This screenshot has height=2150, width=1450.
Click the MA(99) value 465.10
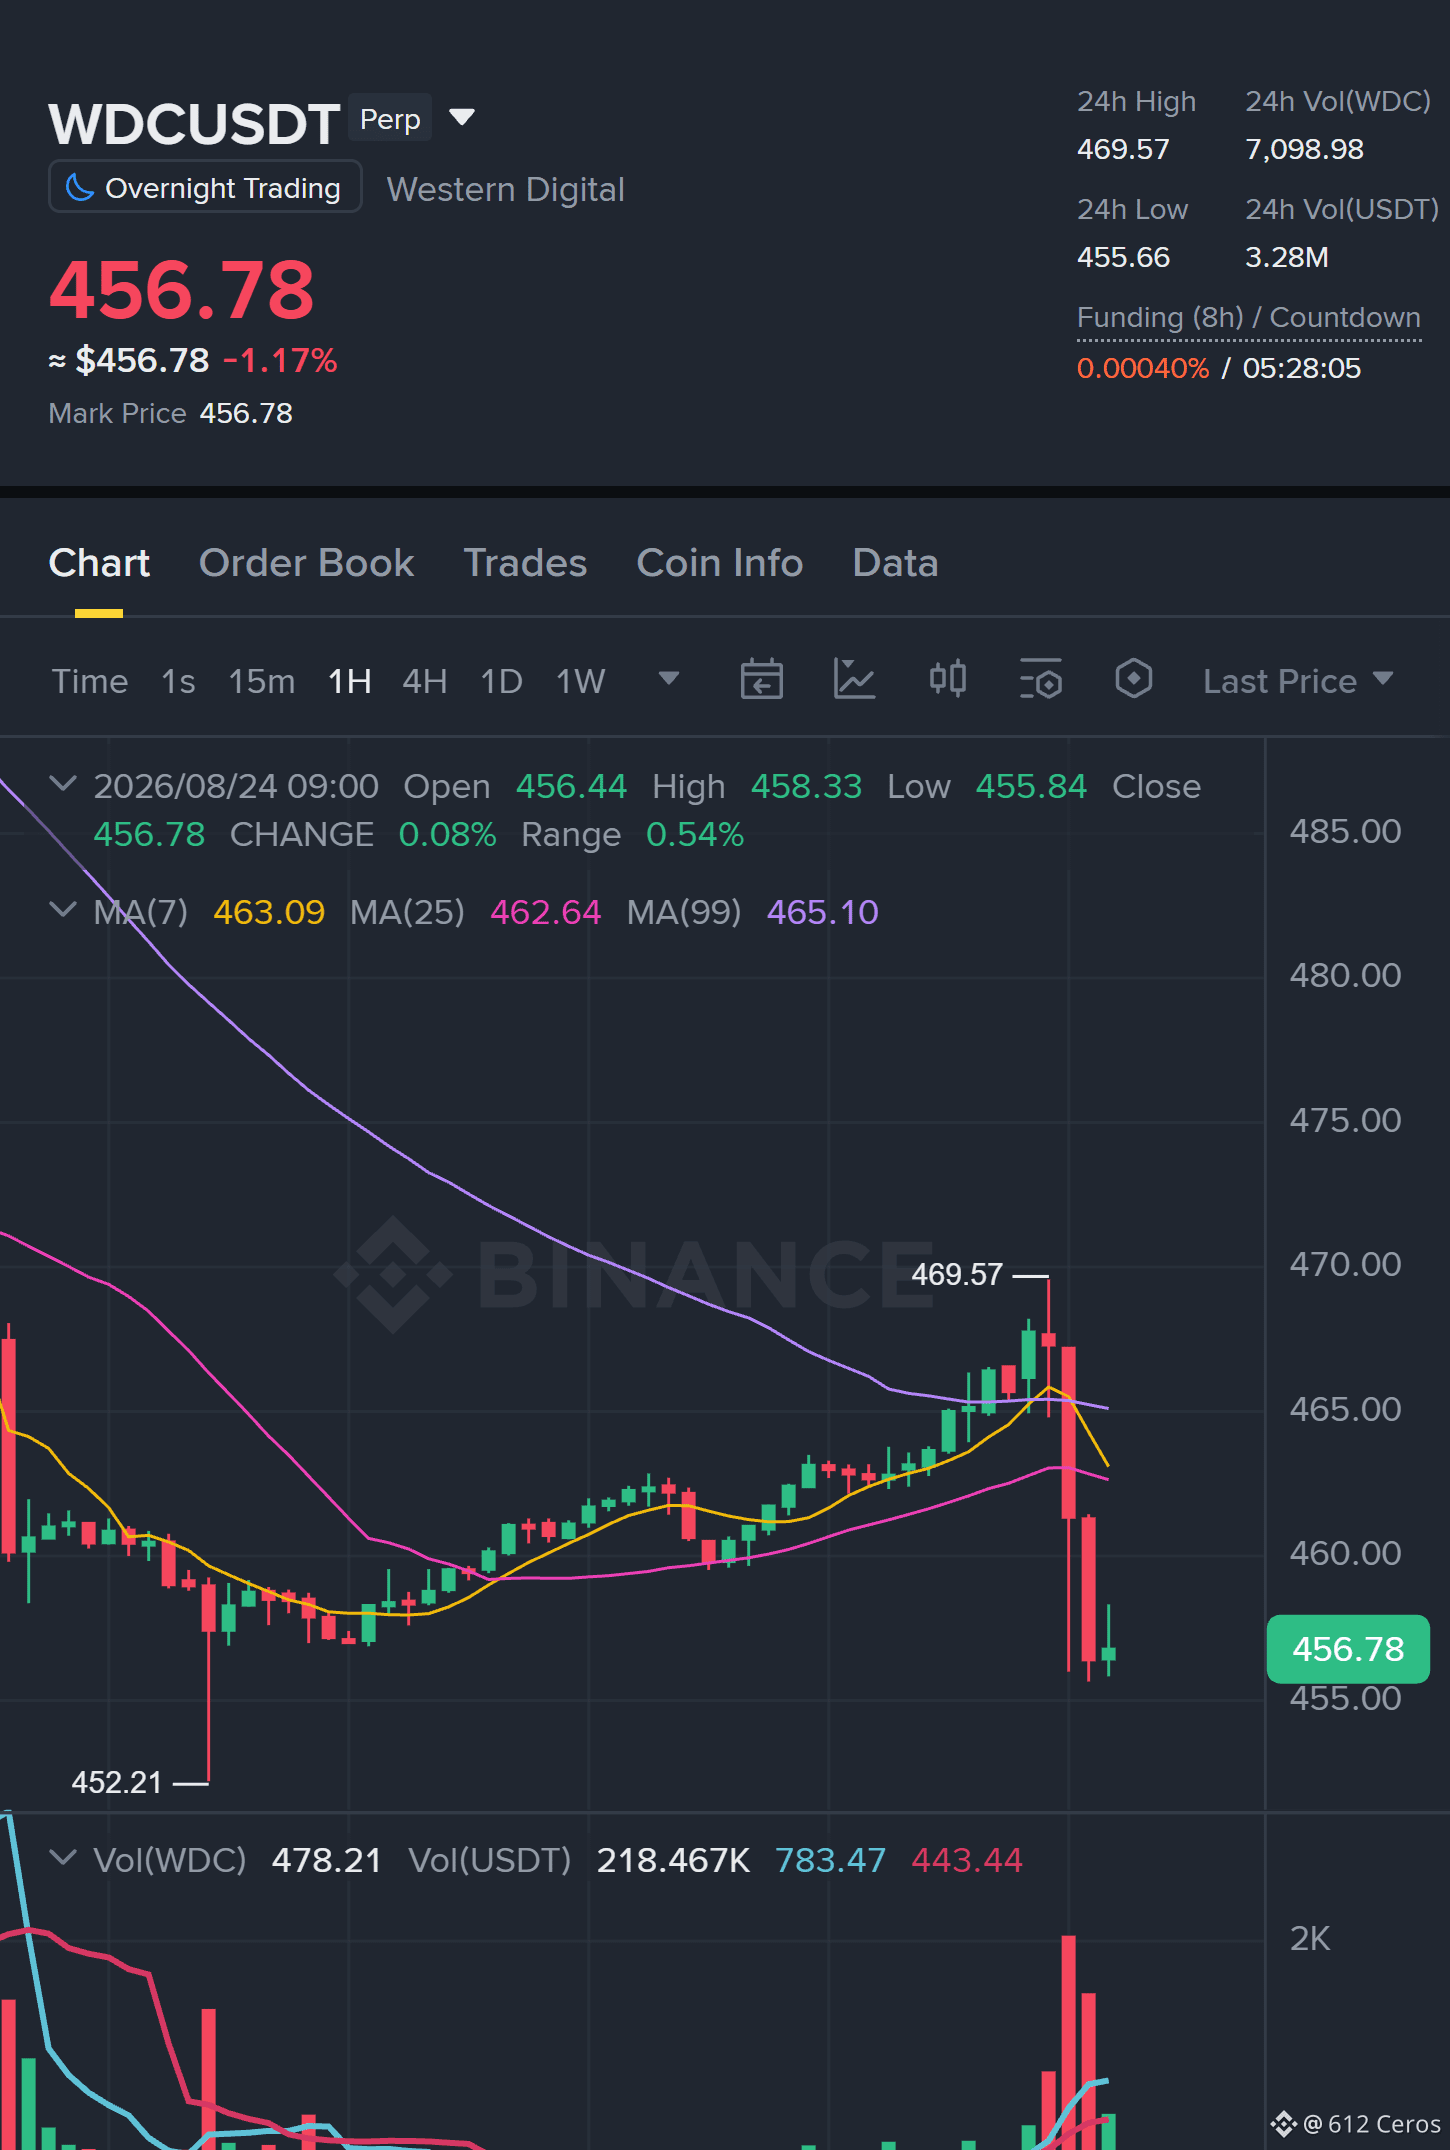point(823,912)
